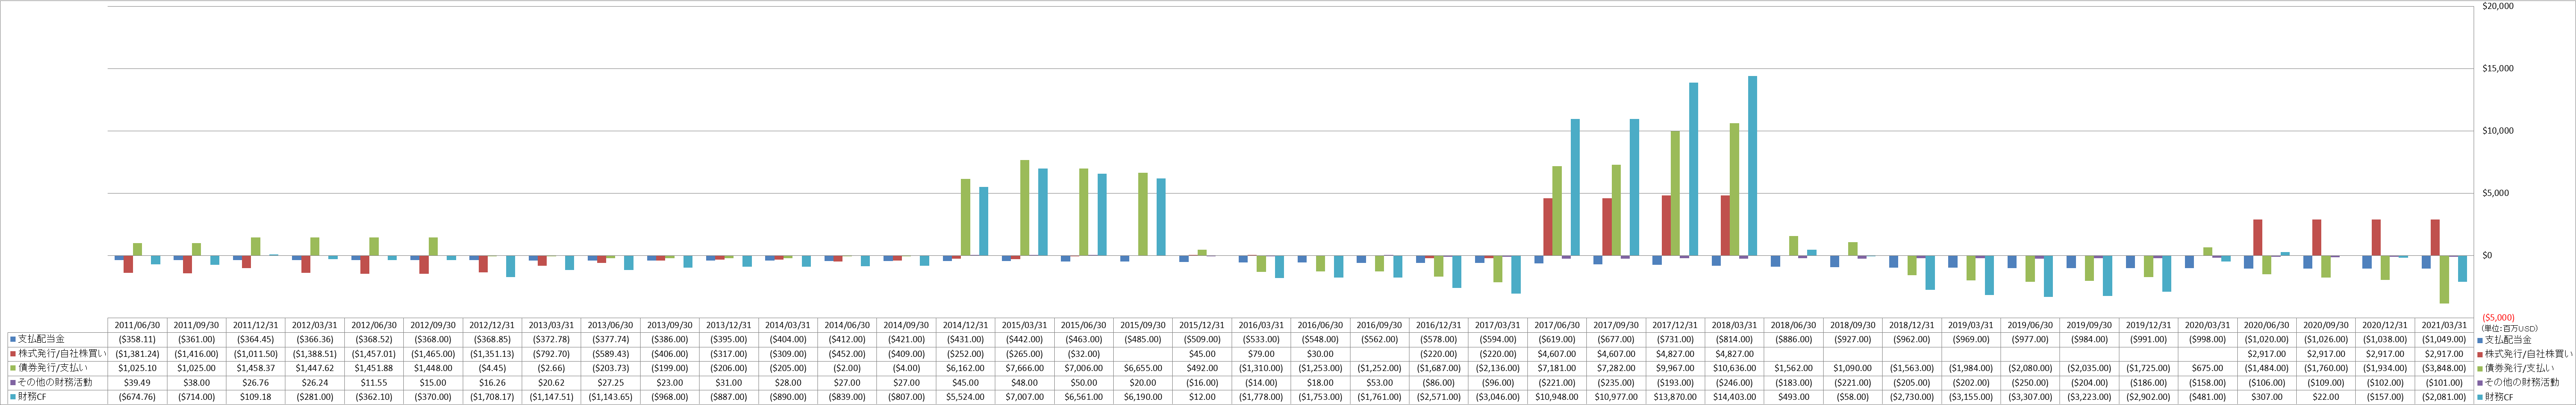The image size is (2576, 405).
Task: Click the green bar for 2015/03/31
Action: (1025, 208)
